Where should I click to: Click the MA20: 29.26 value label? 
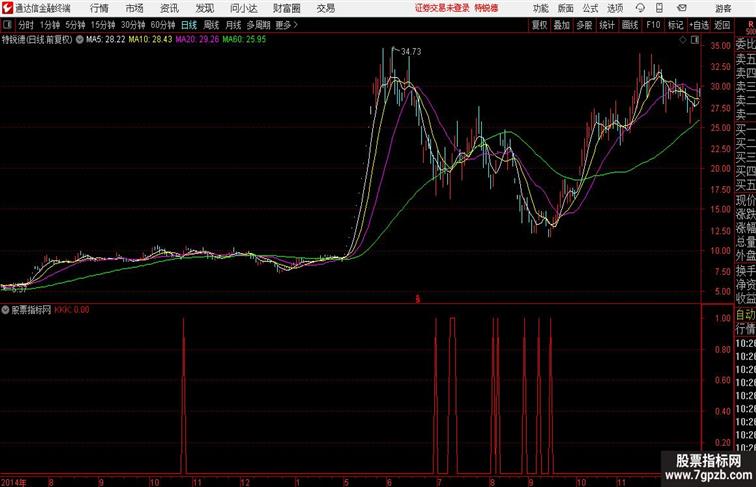(197, 40)
